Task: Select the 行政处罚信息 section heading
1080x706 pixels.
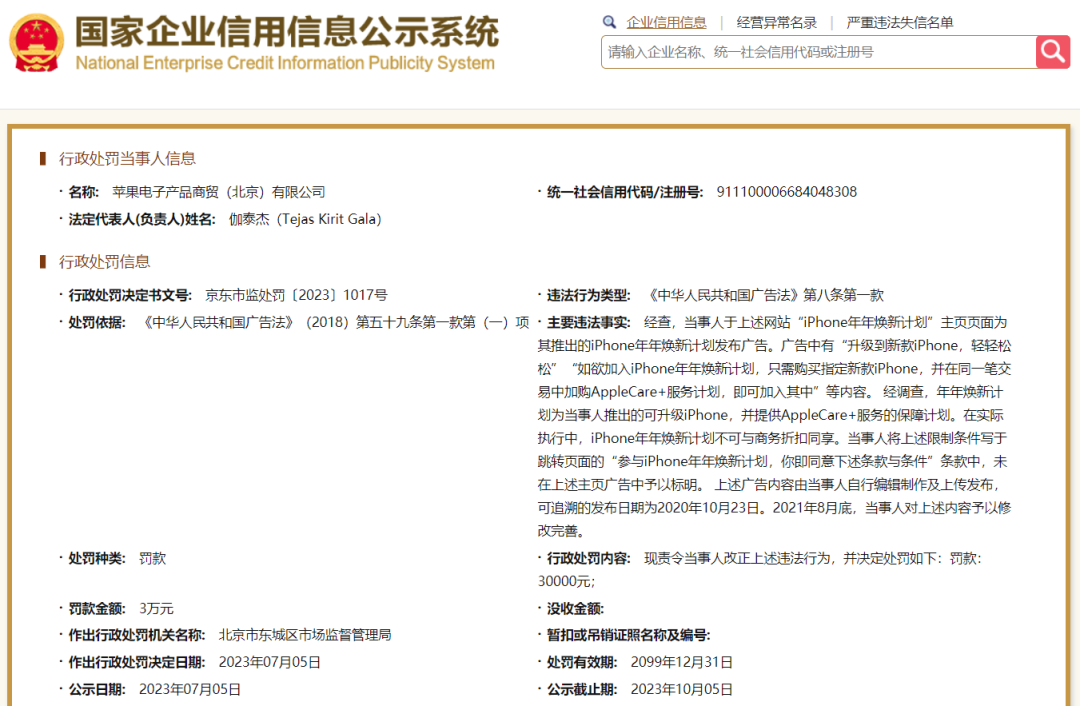Action: [x=104, y=262]
